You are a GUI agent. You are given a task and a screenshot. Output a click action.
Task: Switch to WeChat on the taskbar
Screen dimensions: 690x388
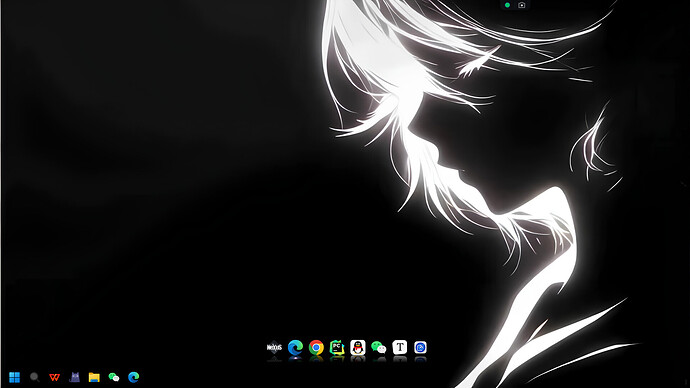(114, 377)
